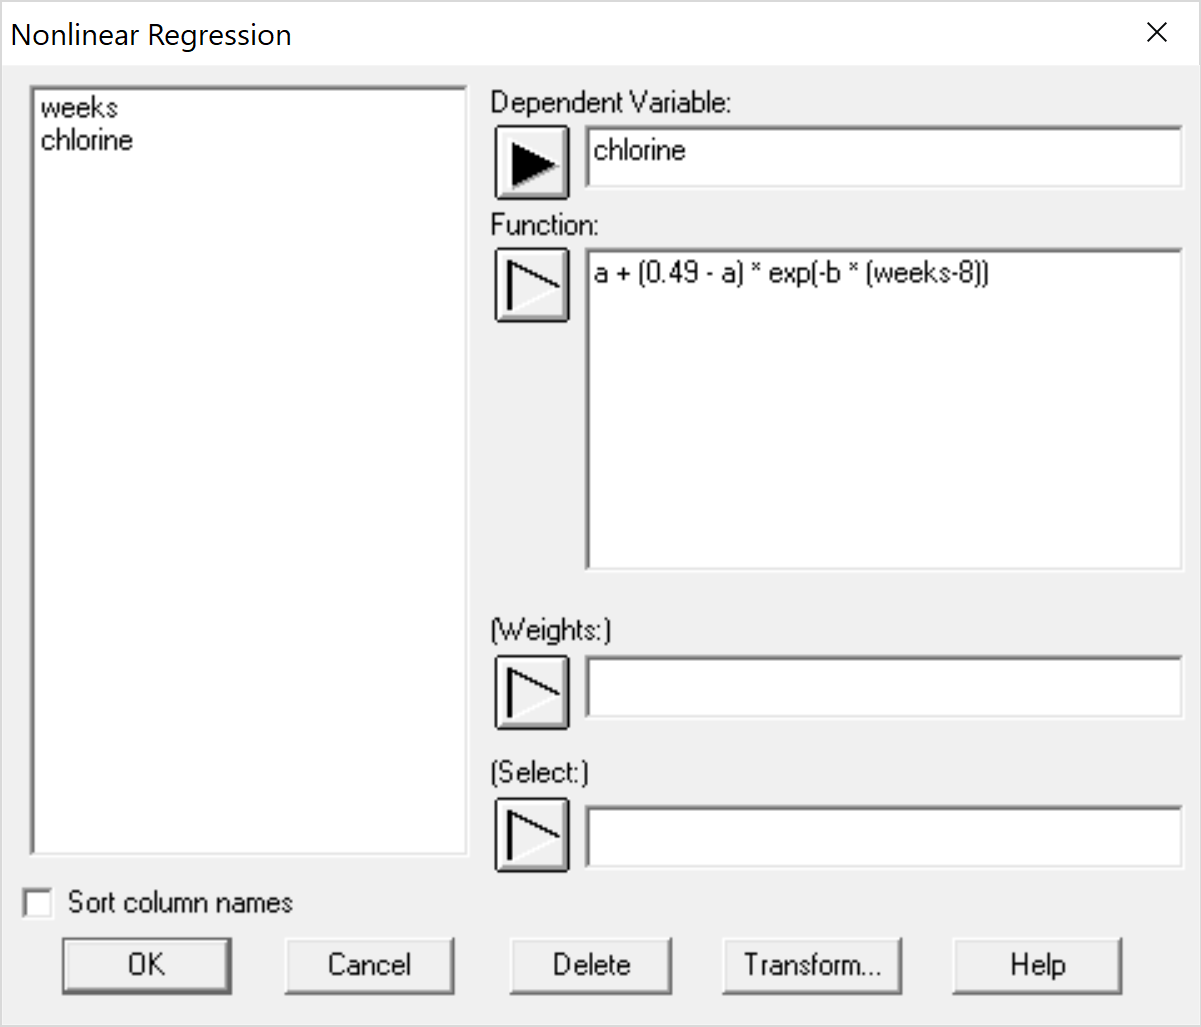Open Help for Nonlinear Regression

1036,964
